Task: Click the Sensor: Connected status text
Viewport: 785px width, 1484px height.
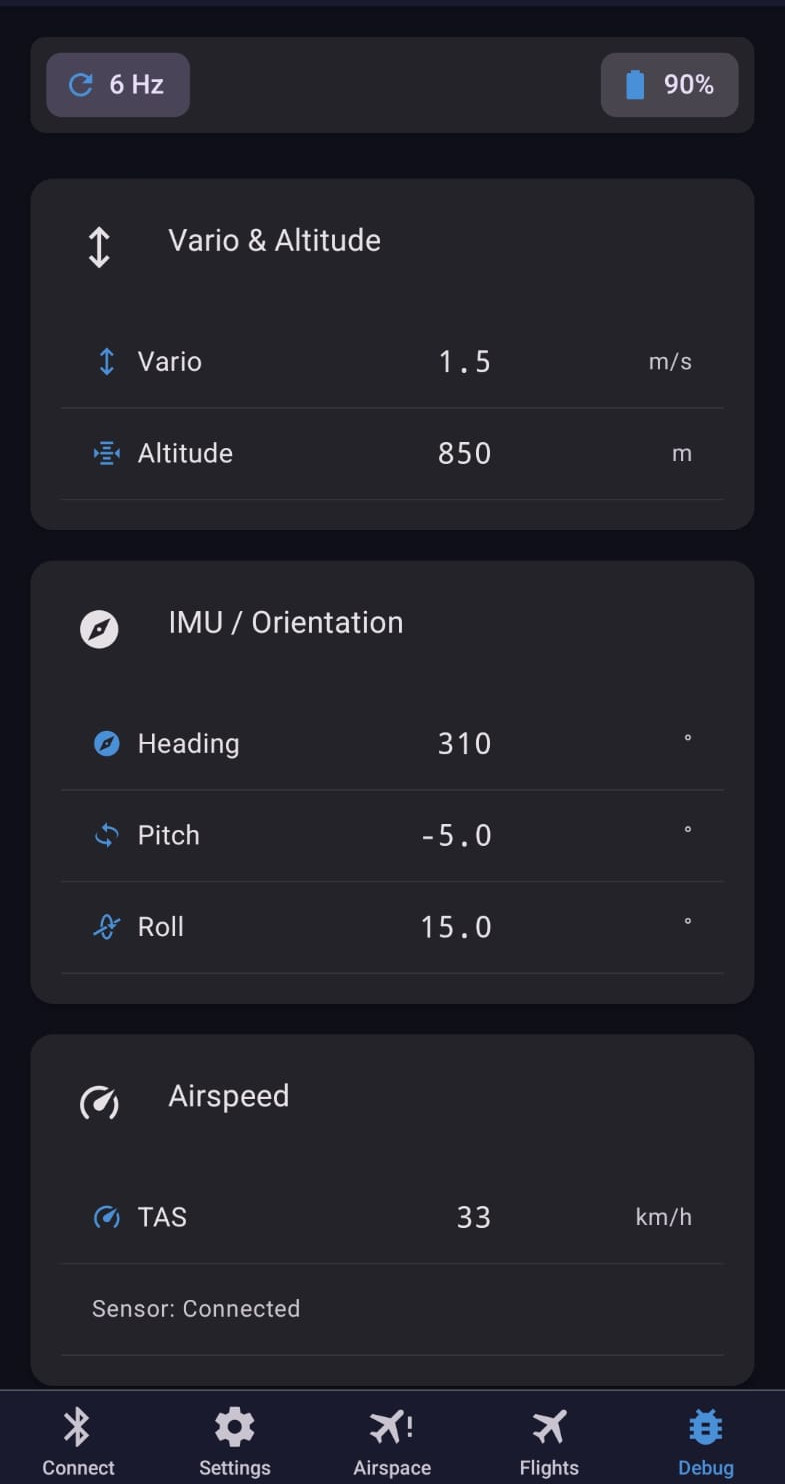Action: 196,1309
